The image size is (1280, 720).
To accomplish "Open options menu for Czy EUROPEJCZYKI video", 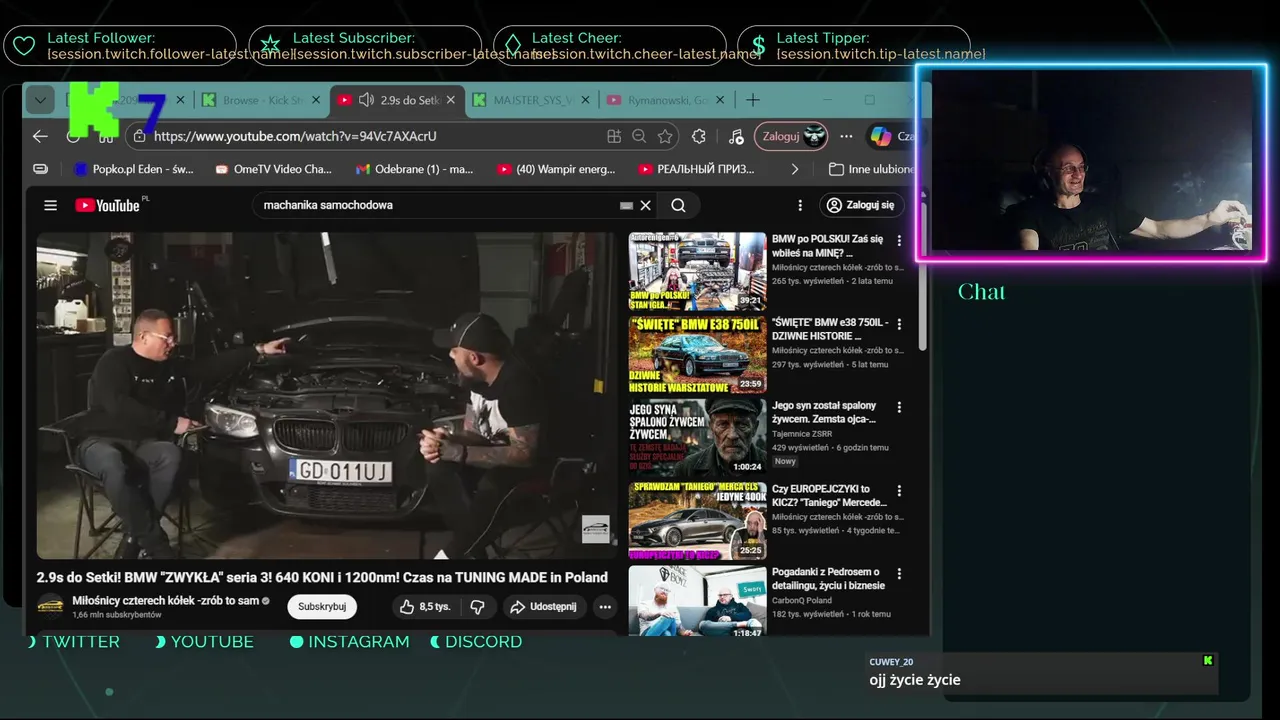I will 899,491.
